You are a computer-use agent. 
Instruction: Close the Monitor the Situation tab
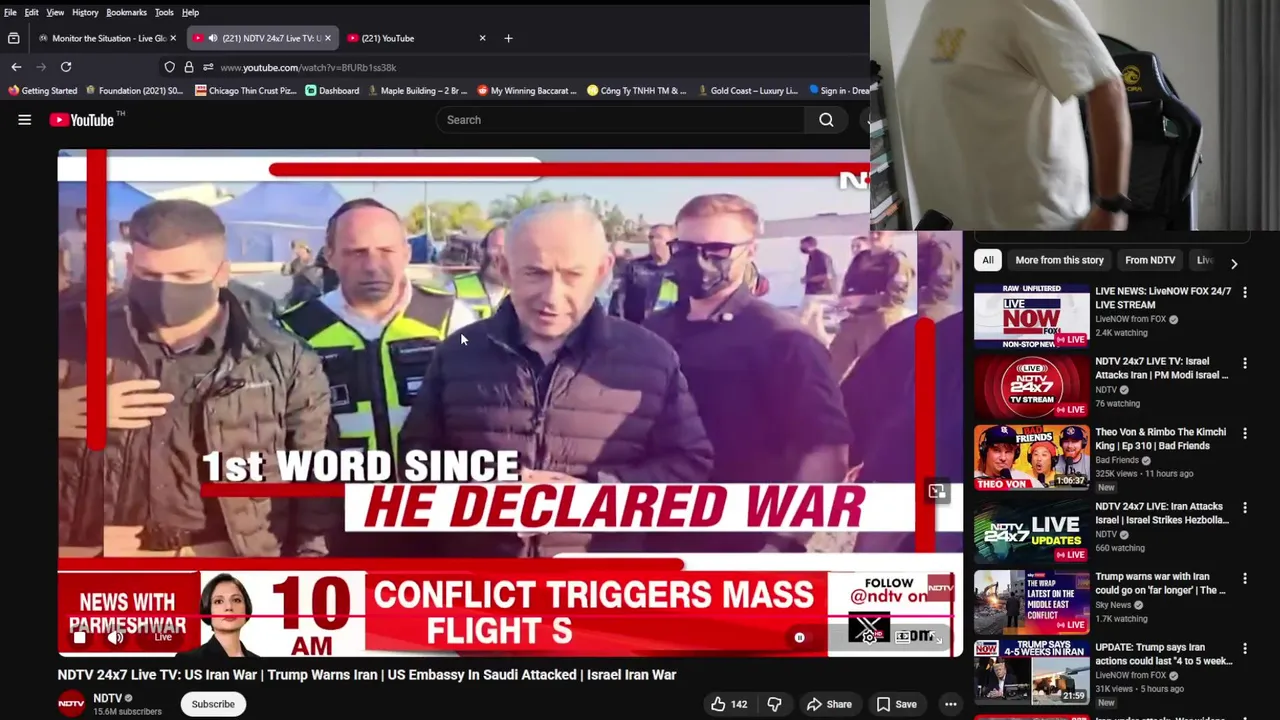173,38
